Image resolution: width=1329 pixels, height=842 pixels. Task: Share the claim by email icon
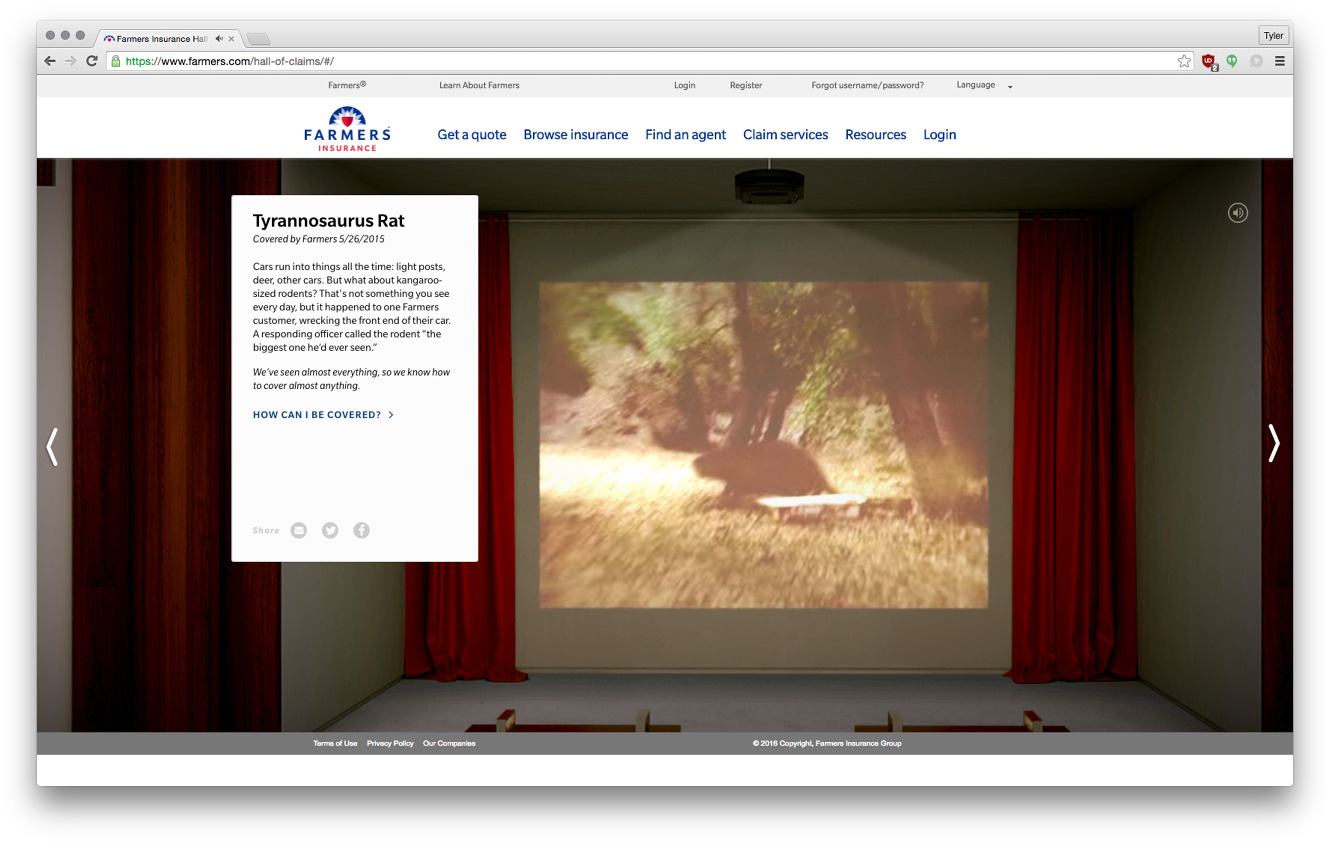coord(299,530)
